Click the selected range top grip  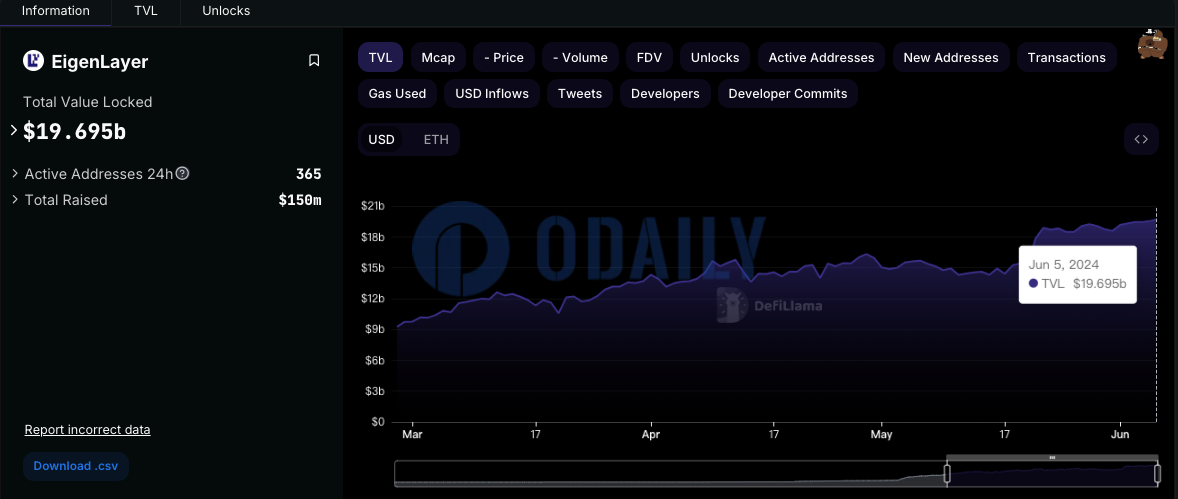pos(1052,457)
